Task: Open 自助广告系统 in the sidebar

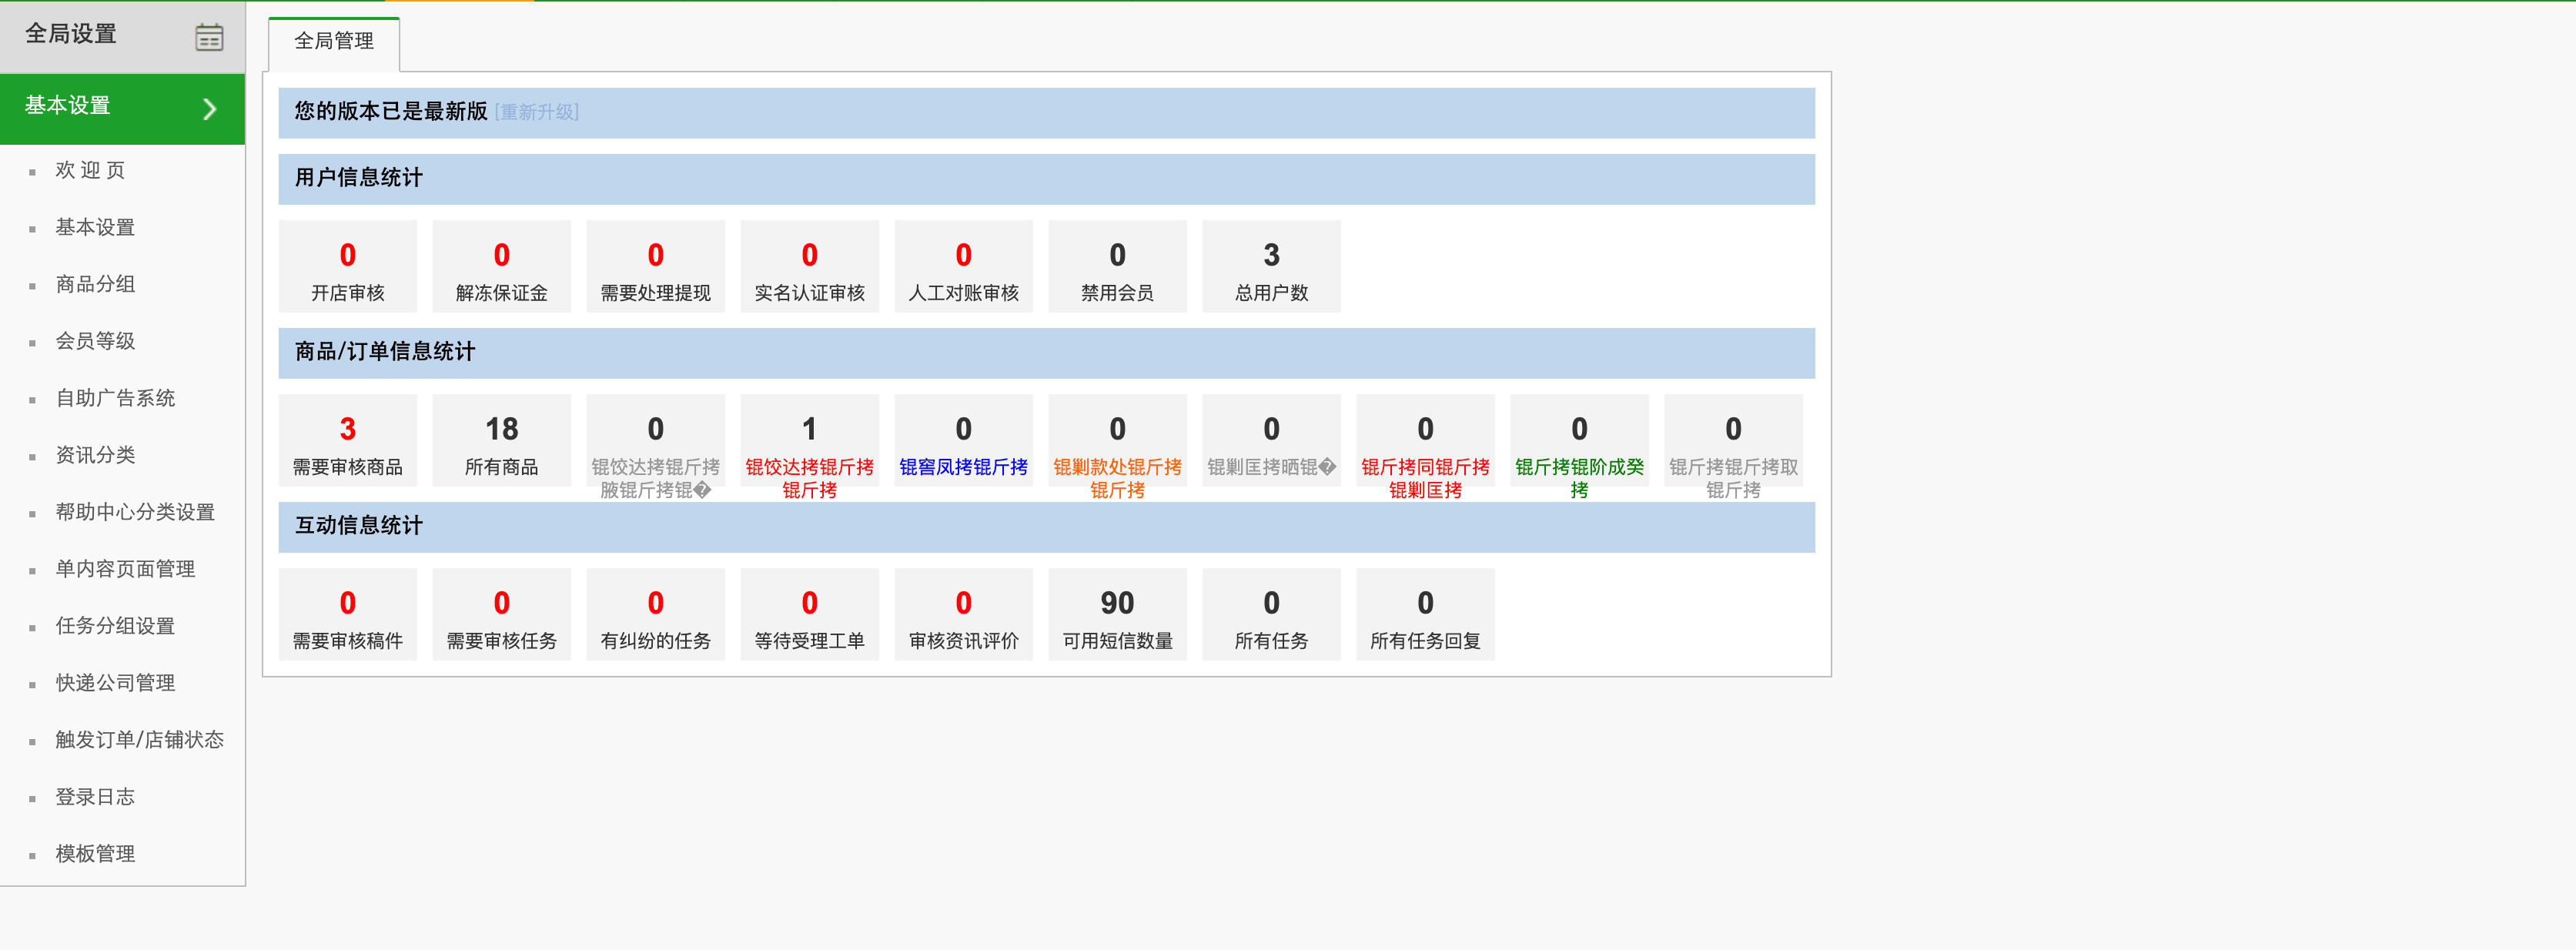Action: click(115, 398)
